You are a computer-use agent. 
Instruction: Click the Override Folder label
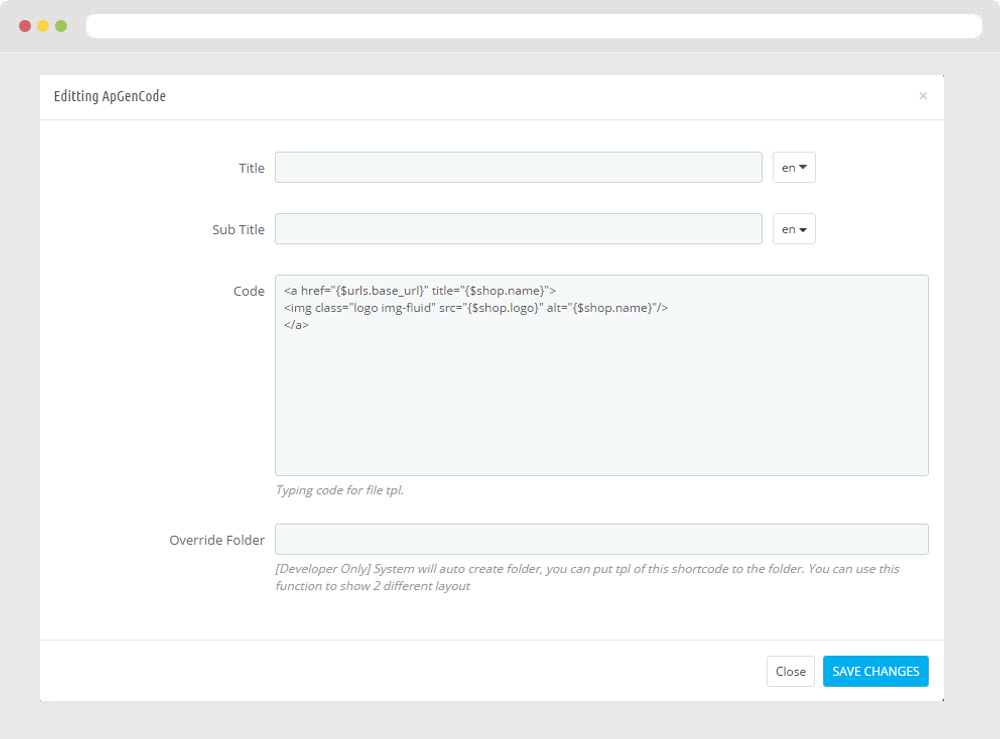point(217,540)
